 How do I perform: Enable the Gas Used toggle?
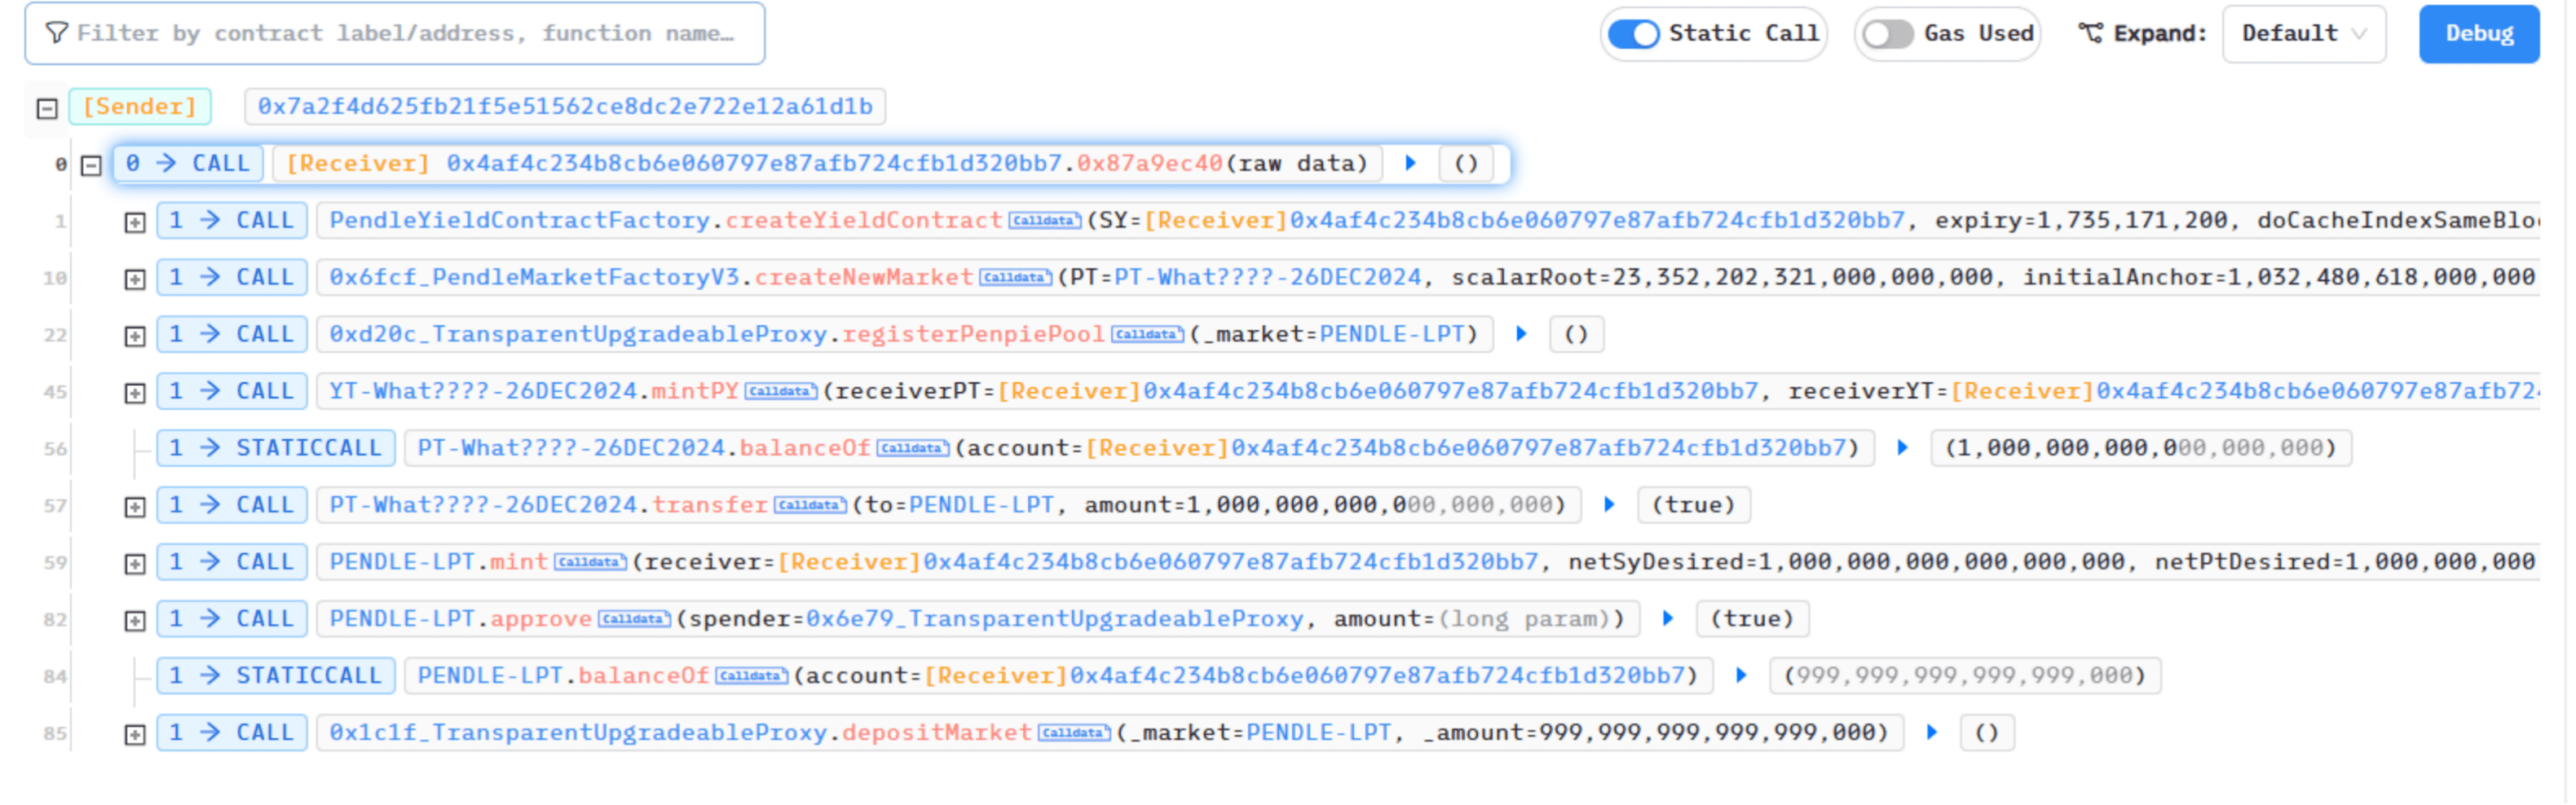click(x=1888, y=33)
